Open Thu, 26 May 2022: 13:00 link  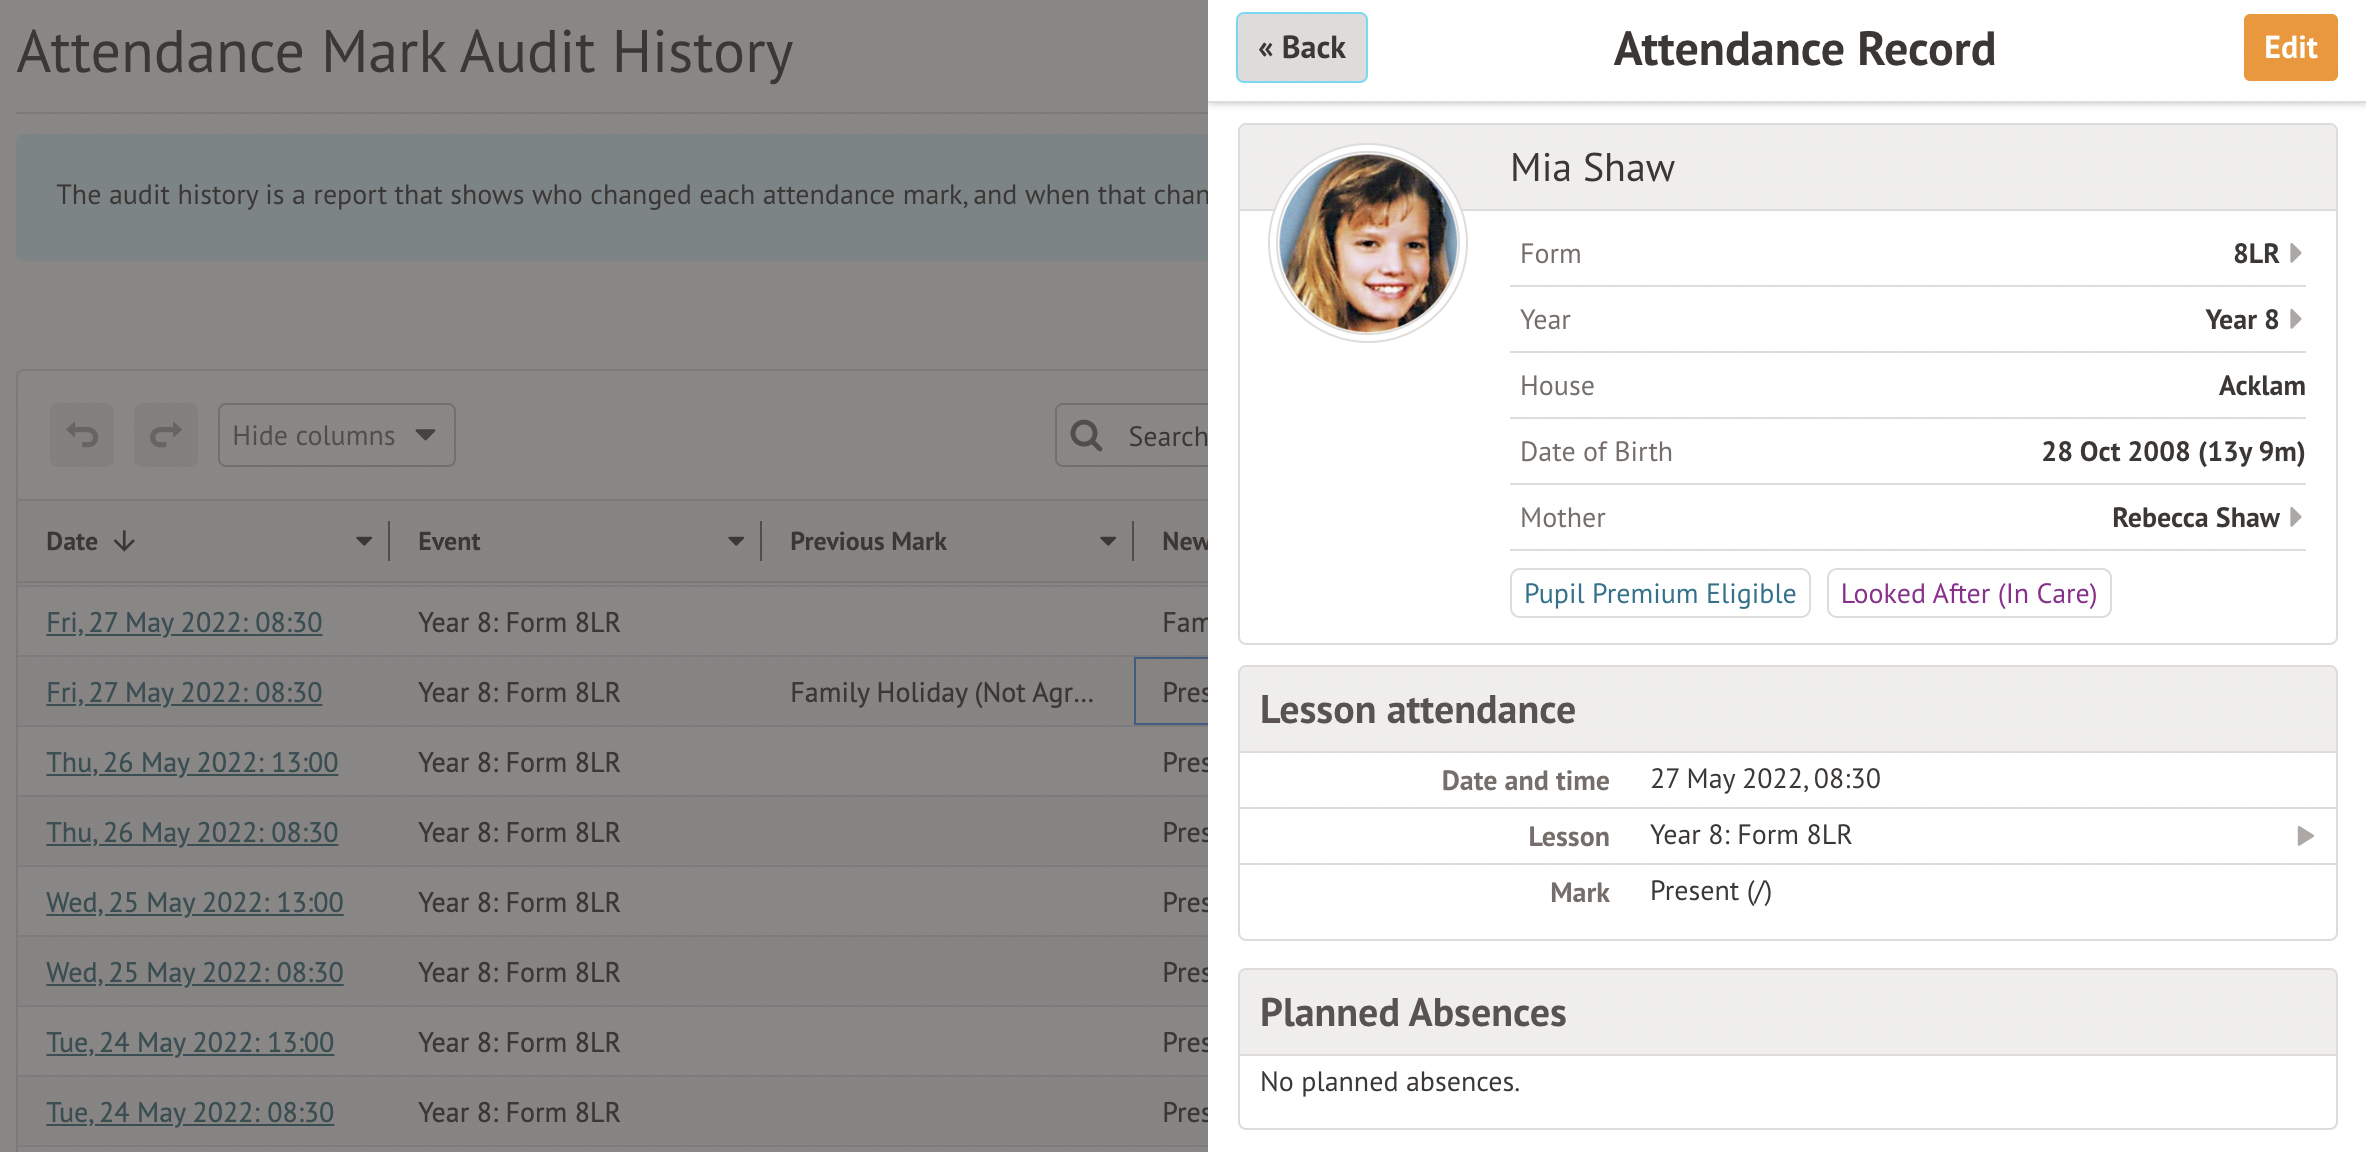[192, 762]
